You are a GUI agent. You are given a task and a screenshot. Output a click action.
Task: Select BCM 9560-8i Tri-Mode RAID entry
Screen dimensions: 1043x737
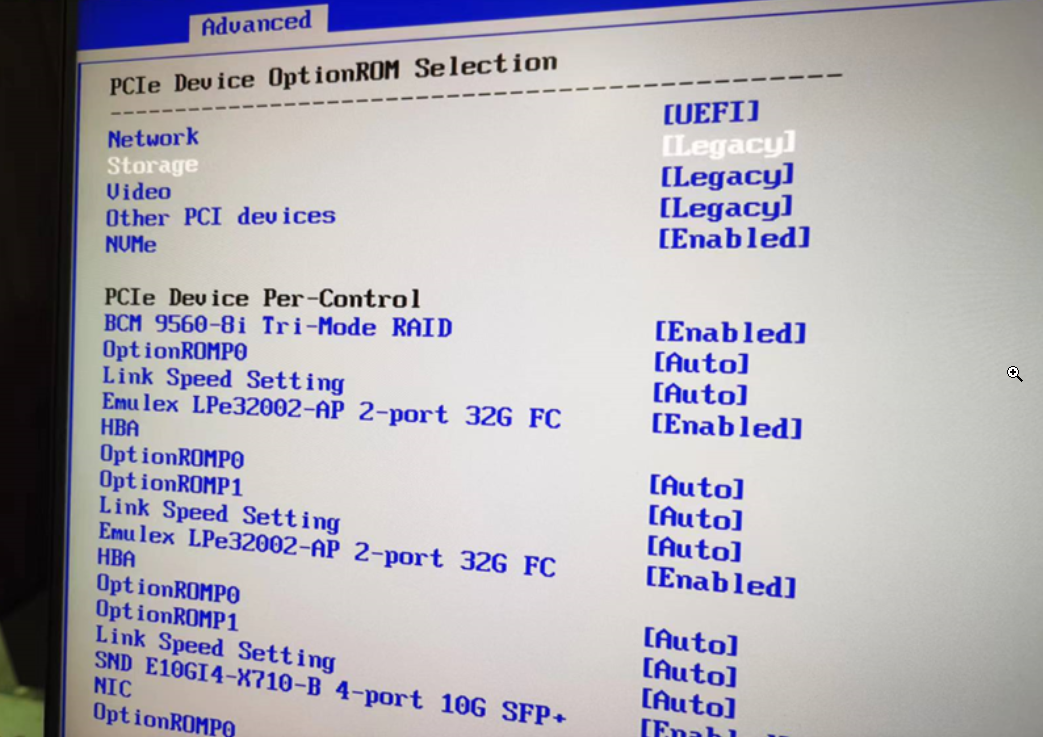(277, 327)
